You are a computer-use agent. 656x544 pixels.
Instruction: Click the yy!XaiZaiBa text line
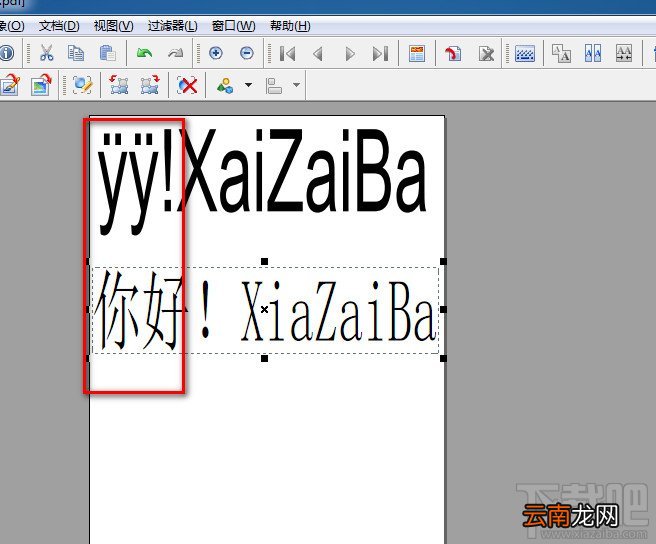pos(262,181)
